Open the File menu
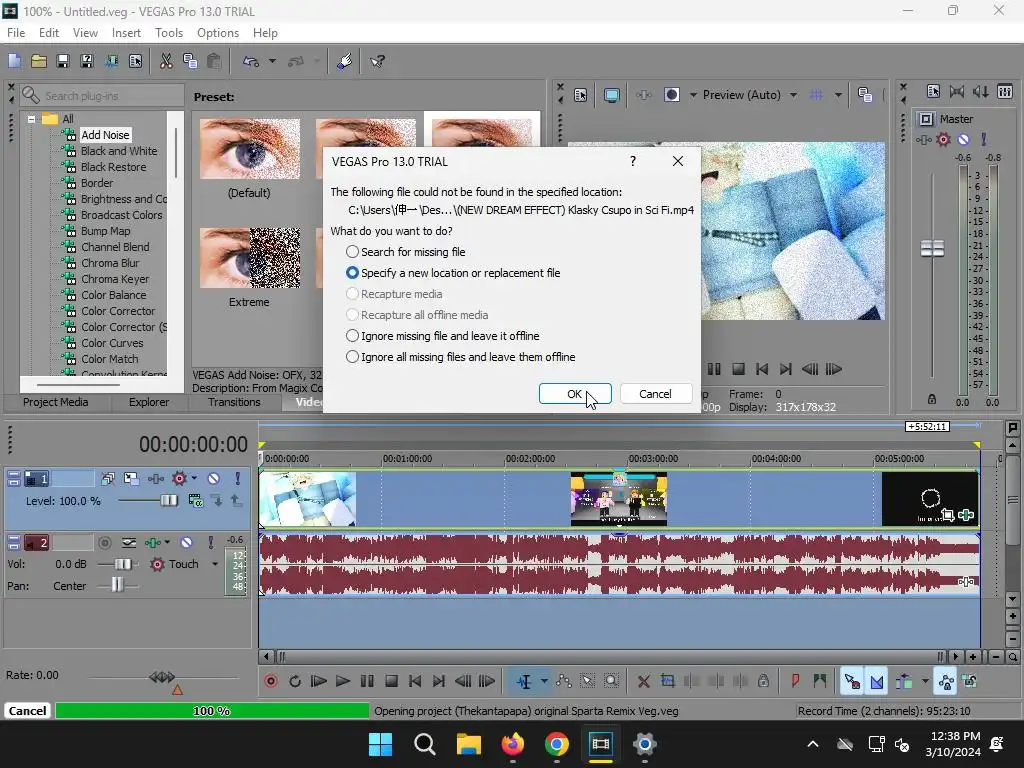This screenshot has width=1024, height=768. pyautogui.click(x=16, y=33)
